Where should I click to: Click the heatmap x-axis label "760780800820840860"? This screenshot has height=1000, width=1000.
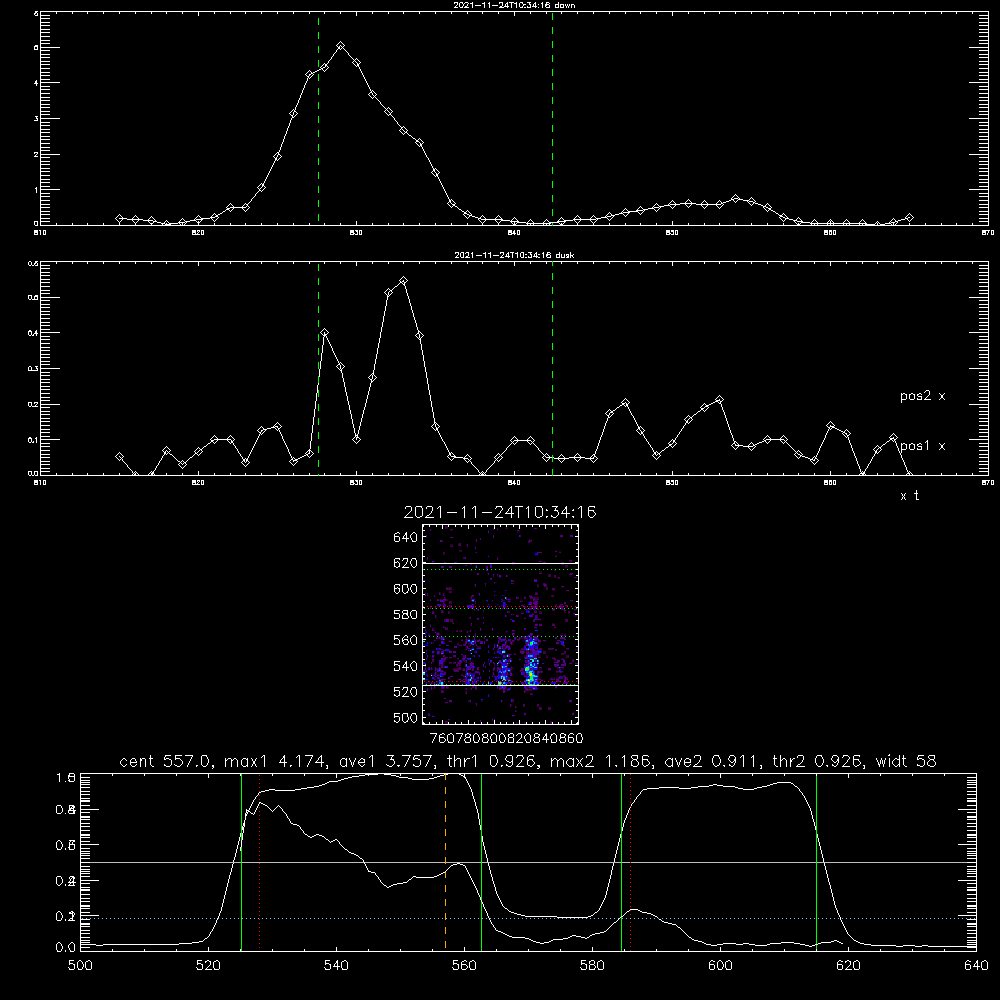(x=506, y=739)
